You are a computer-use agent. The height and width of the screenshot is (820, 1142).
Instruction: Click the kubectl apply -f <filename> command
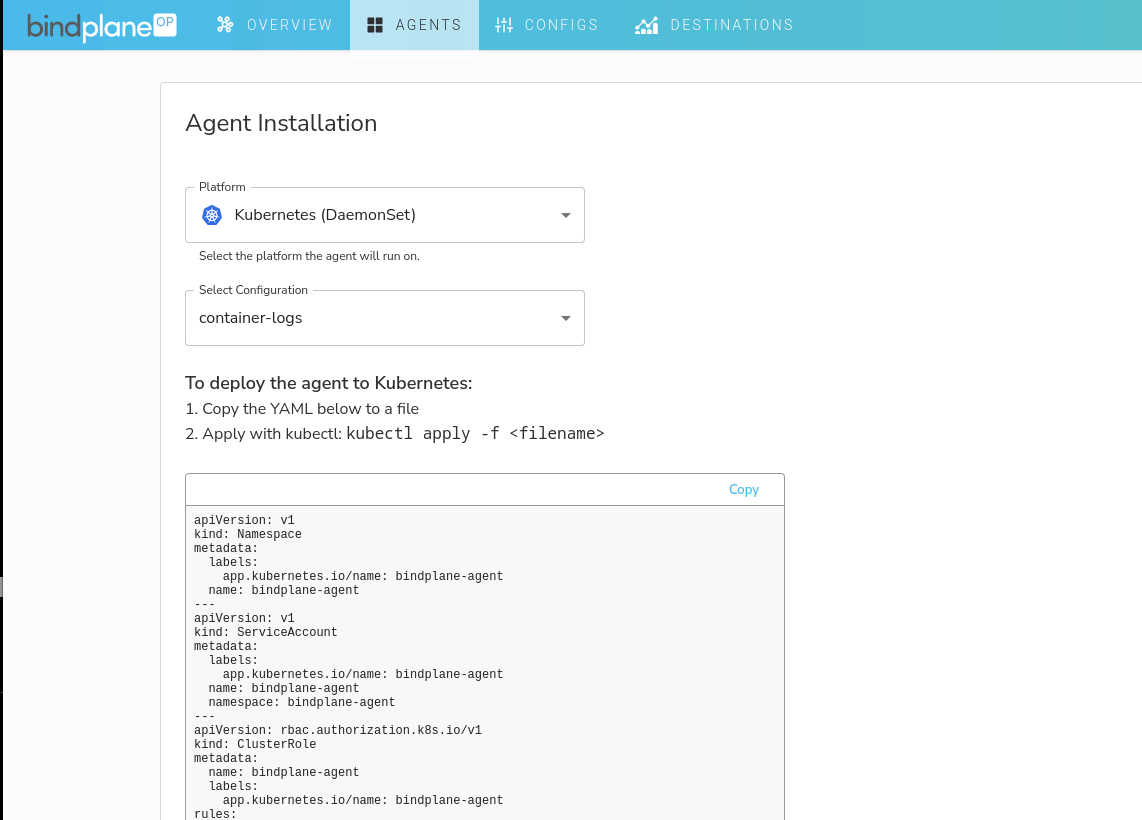pos(475,433)
